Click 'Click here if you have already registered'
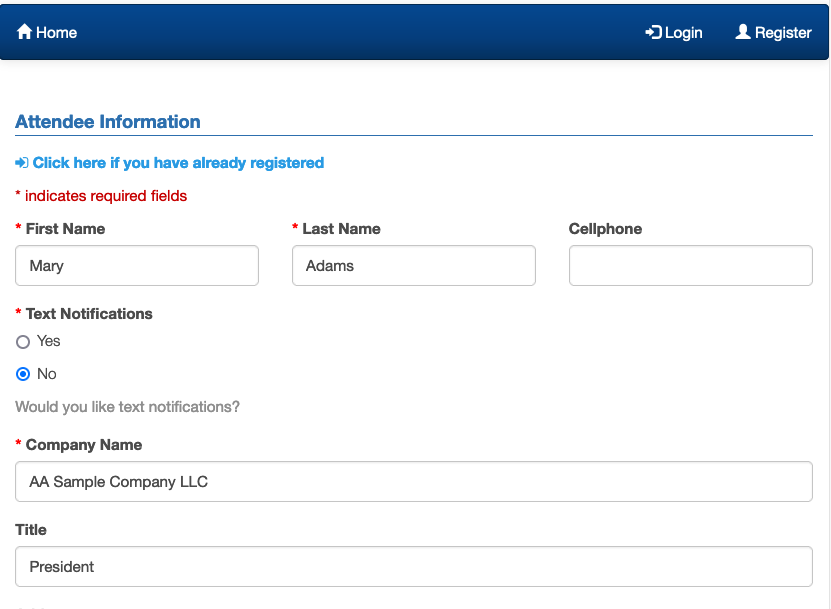The width and height of the screenshot is (831, 609). (178, 162)
